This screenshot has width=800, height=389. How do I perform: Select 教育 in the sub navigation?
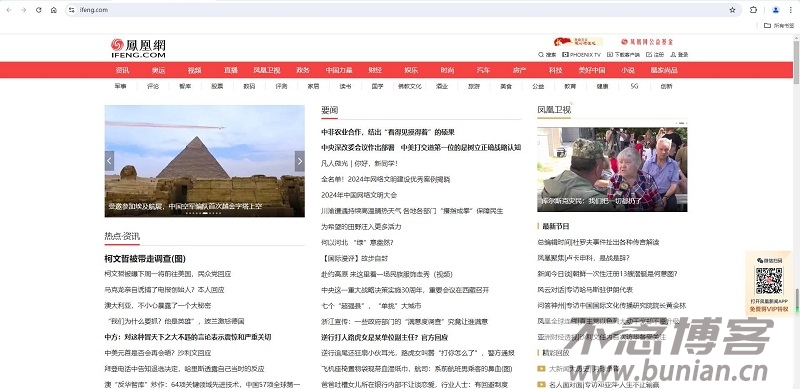[570, 86]
